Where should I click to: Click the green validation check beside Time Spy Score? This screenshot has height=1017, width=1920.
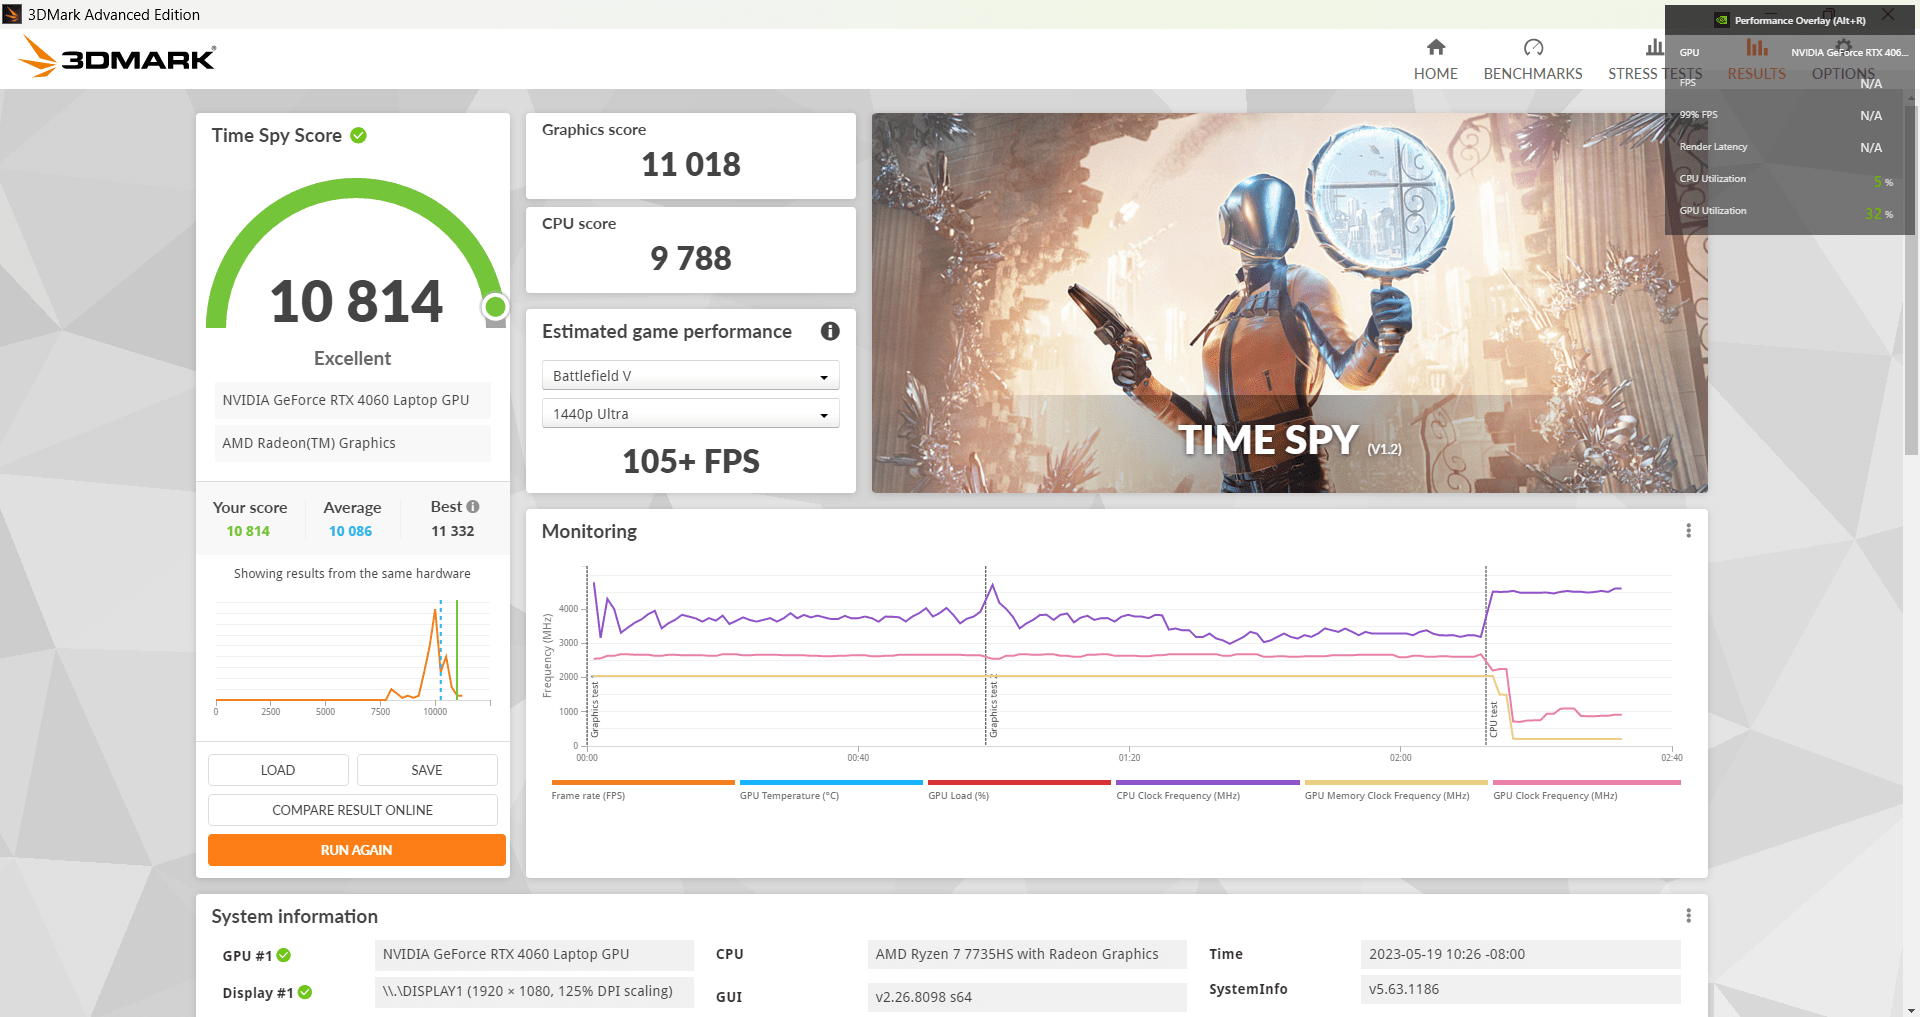coord(358,136)
